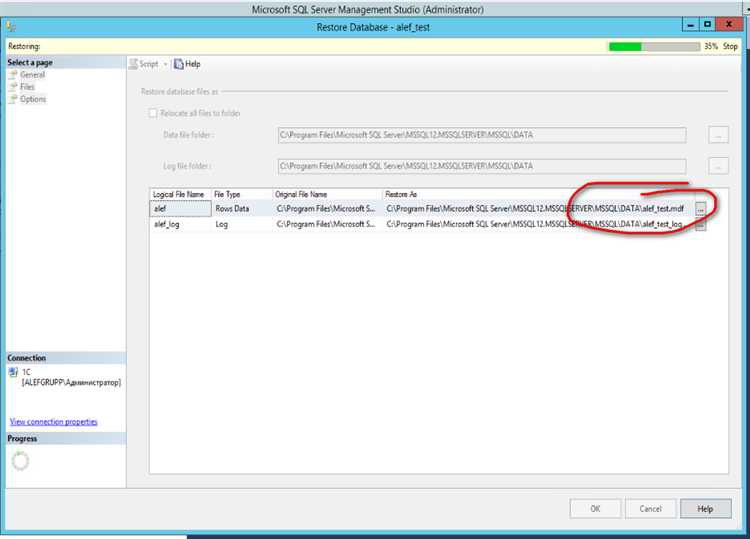Screen dimensions: 750x539
Task: Open the Options page
Action: tap(33, 99)
